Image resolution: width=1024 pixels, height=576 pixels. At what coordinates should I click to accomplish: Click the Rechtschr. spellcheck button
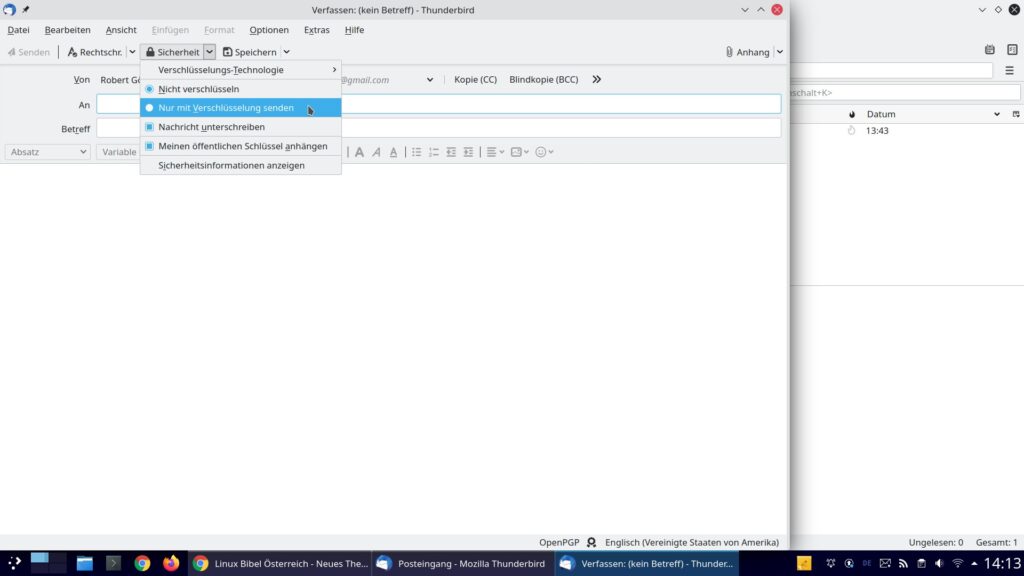point(95,52)
